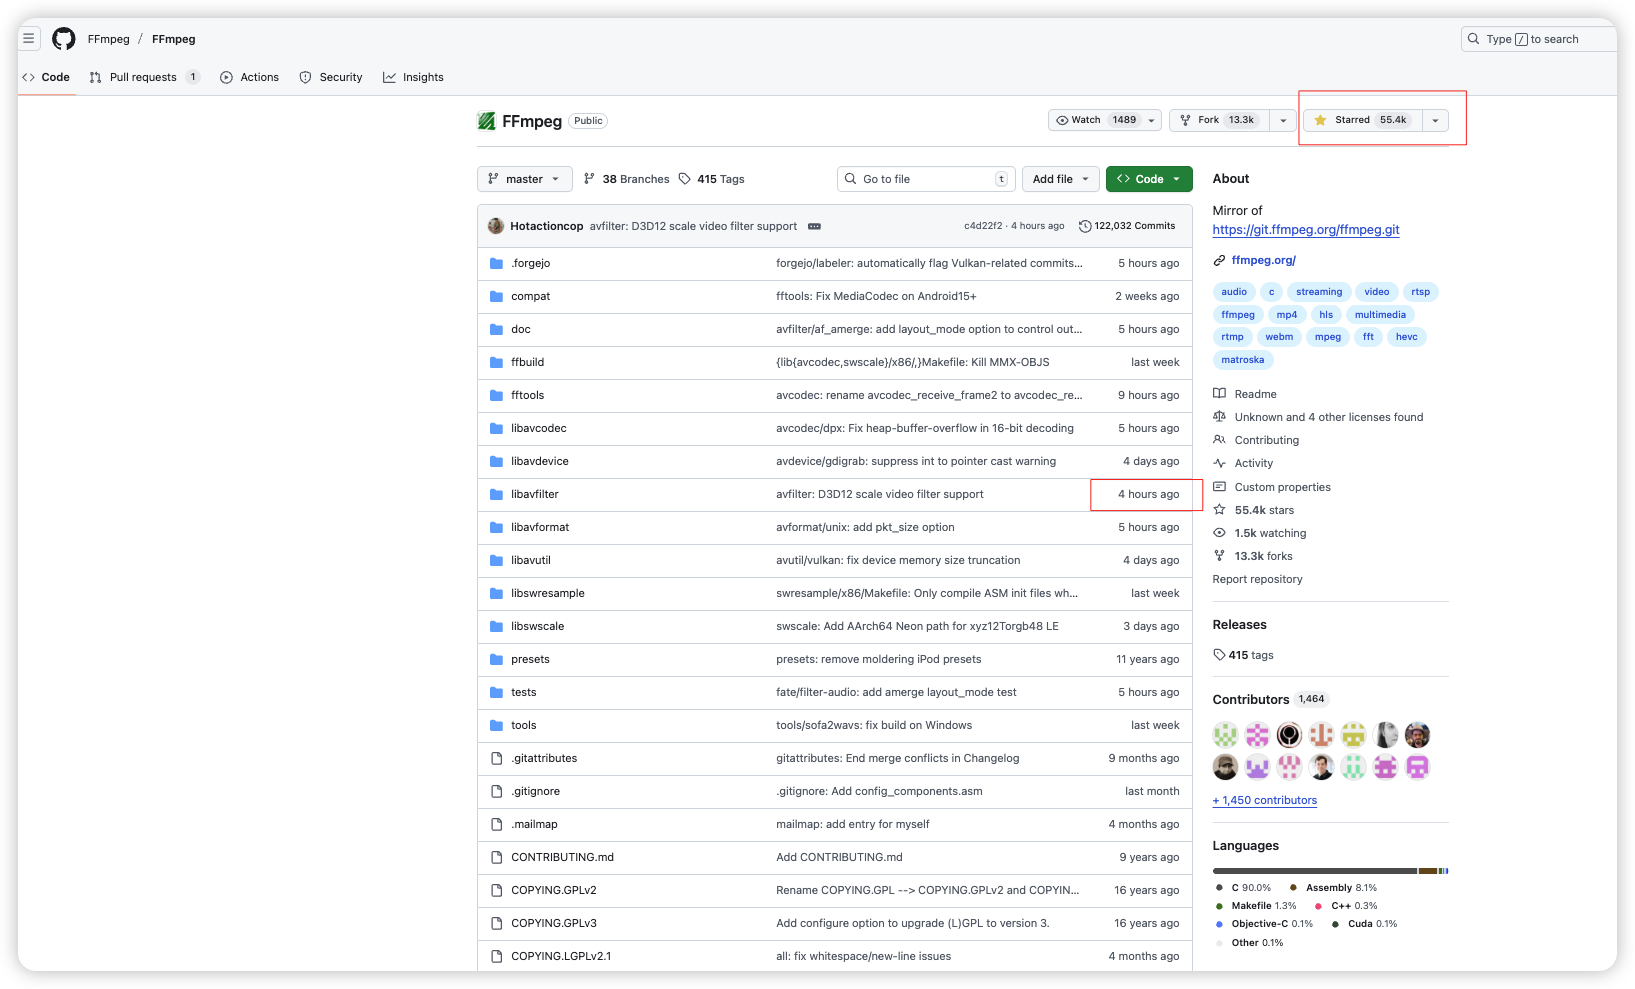Open the git.ffmpeg.org/ffmpeg.git mirror link
Image resolution: width=1635 pixels, height=989 pixels.
click(1306, 230)
